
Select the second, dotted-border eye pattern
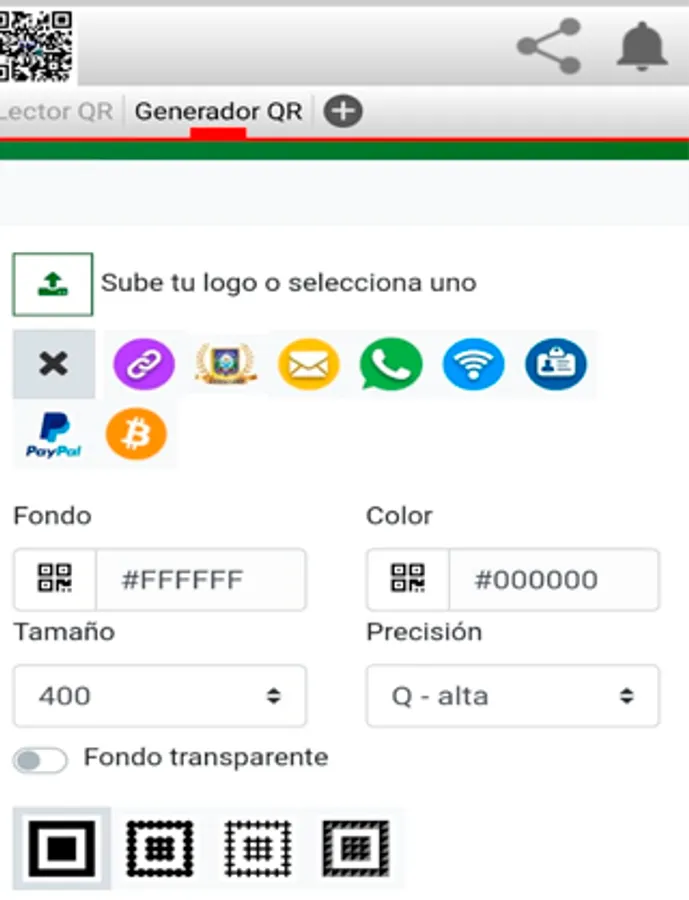click(160, 848)
